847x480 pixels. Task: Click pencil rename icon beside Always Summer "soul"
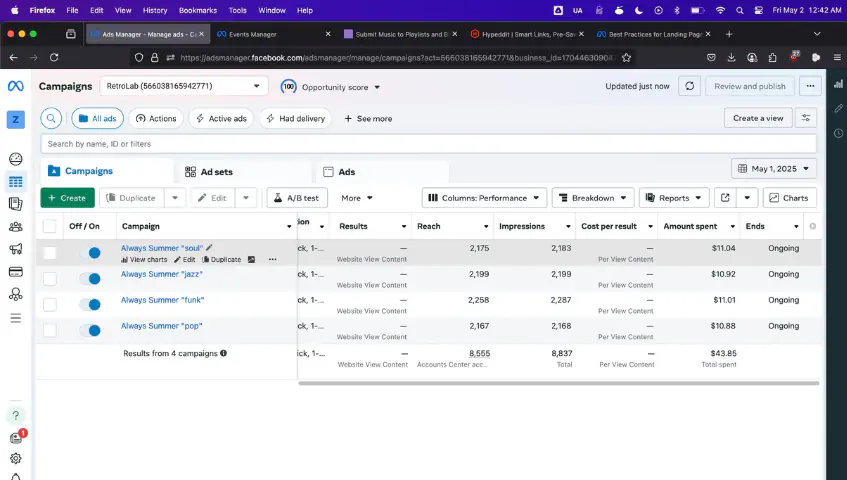tap(209, 248)
